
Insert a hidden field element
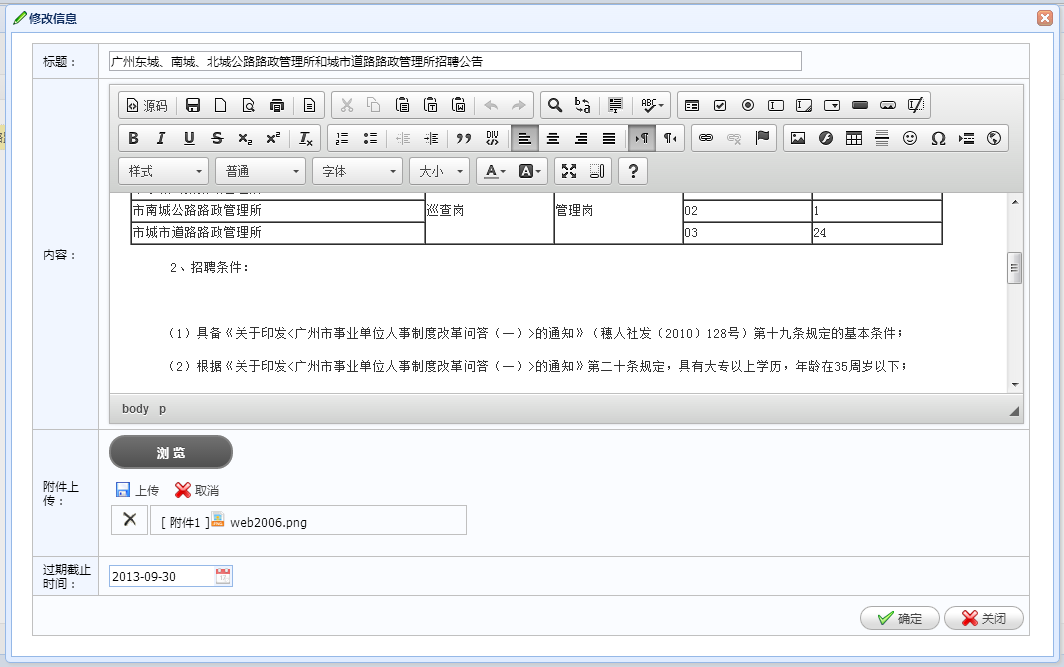pyautogui.click(x=915, y=105)
